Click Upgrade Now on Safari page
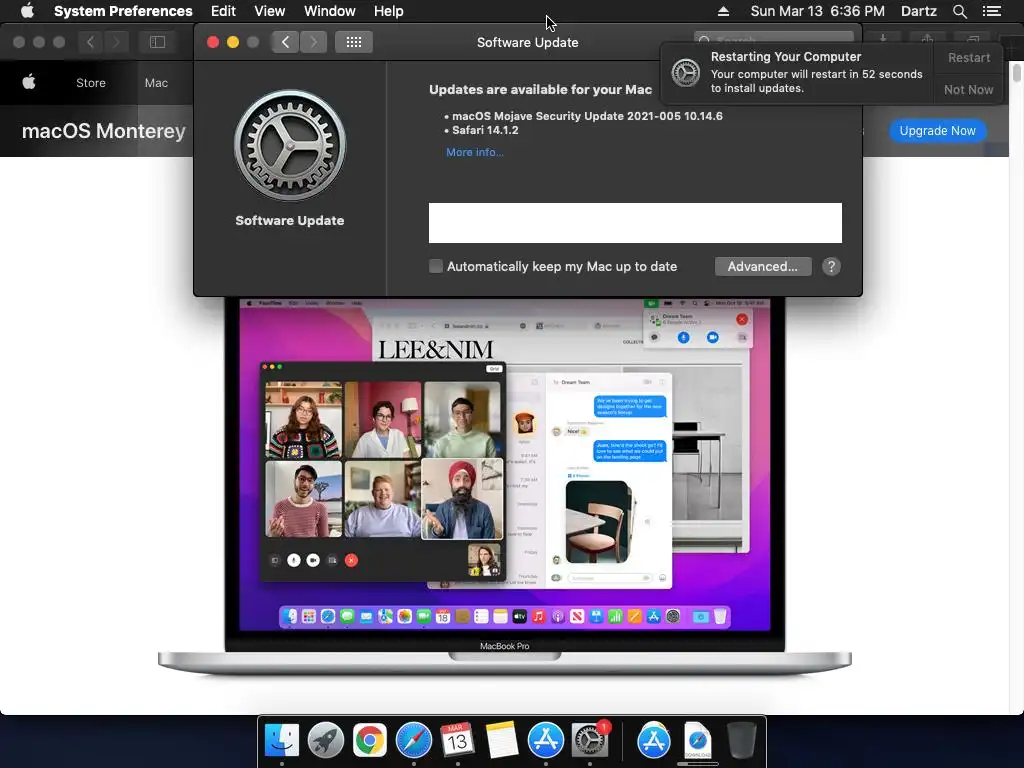Viewport: 1024px width, 768px height. [937, 131]
